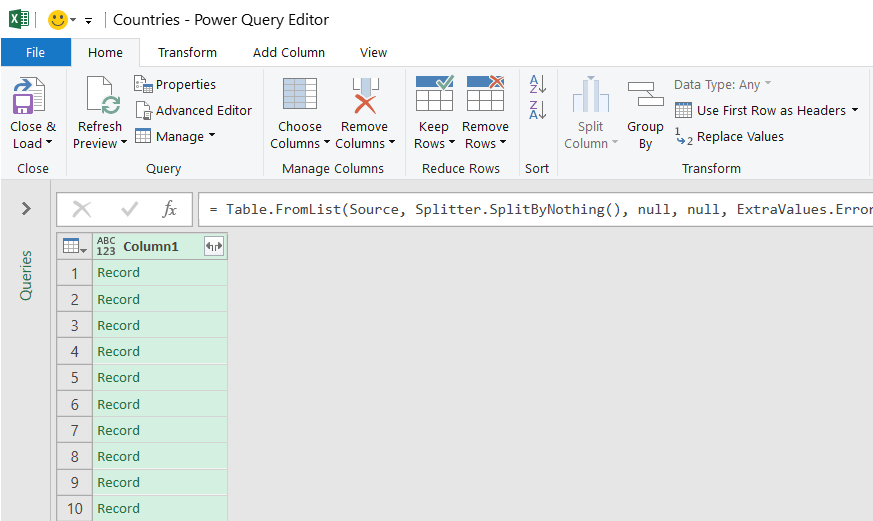The width and height of the screenshot is (873, 521).
Task: Switch to the Transform tab
Action: [x=187, y=53]
